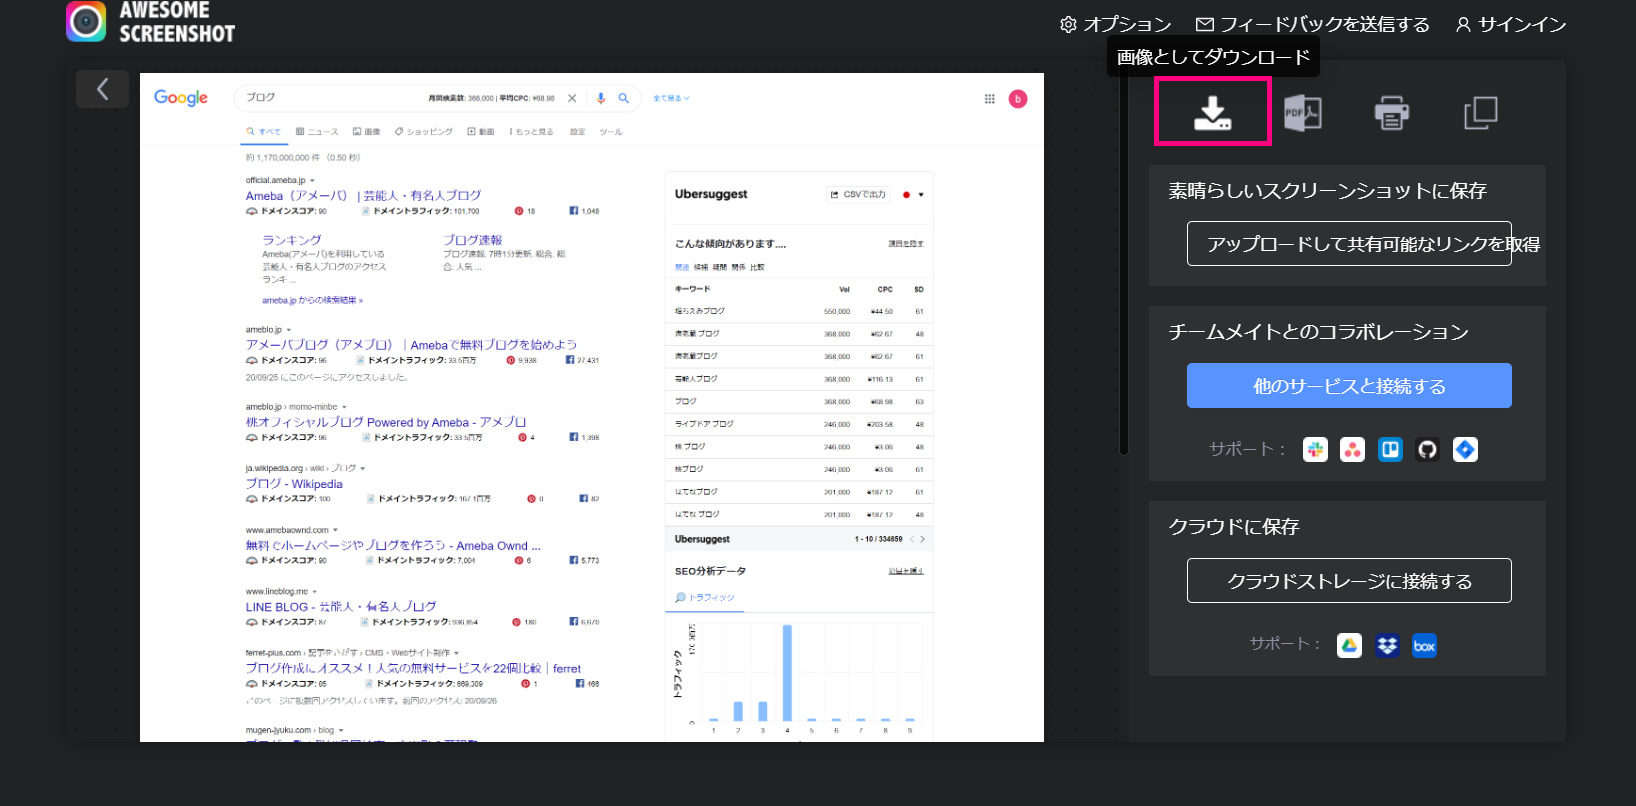1636x806 pixels.
Task: Select the Asana integration icon
Action: point(1353,450)
